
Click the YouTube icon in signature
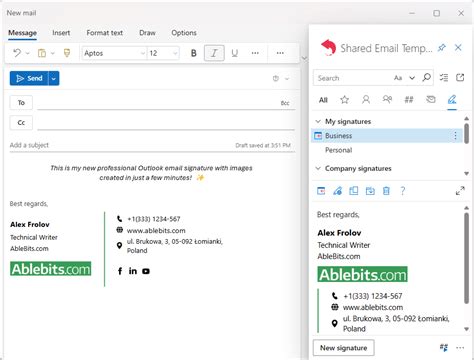(146, 271)
